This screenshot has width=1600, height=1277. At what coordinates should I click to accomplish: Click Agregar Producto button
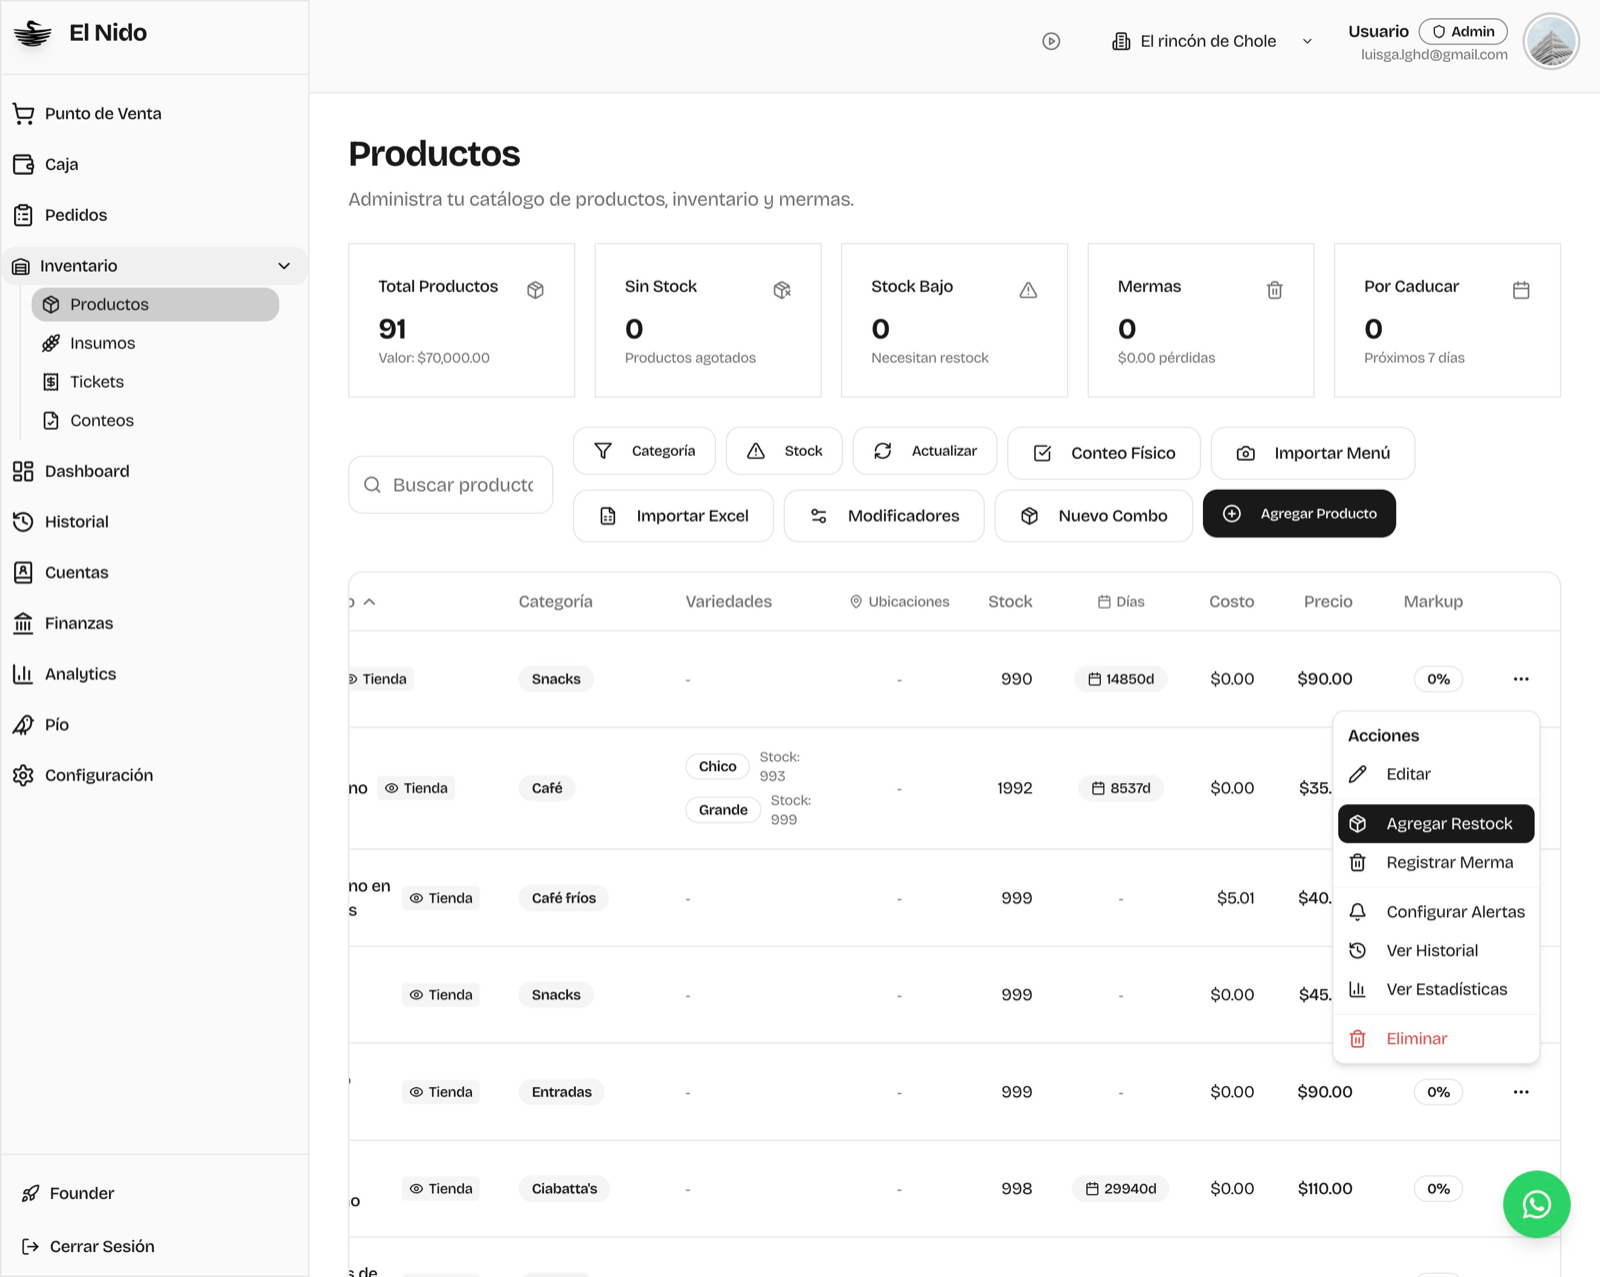(x=1299, y=514)
